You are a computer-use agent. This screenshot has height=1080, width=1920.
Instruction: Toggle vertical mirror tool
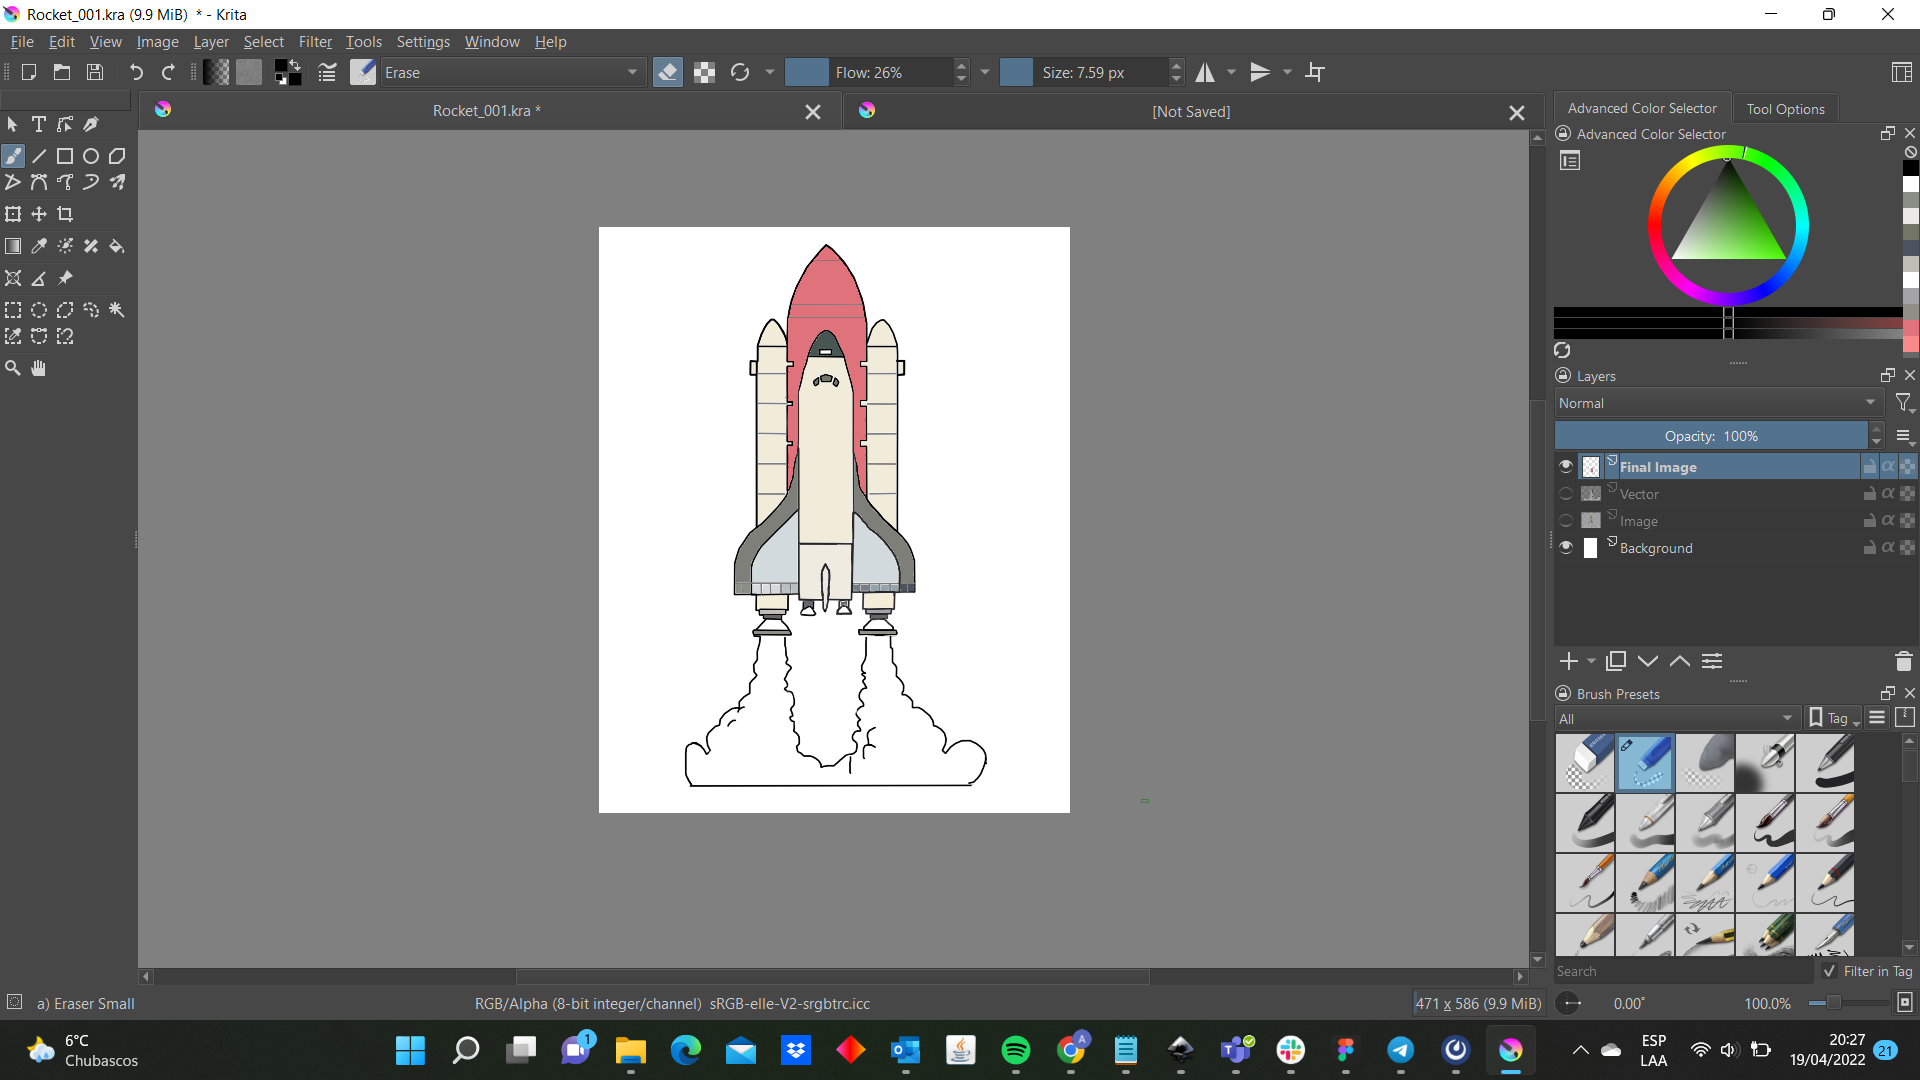(x=1260, y=72)
